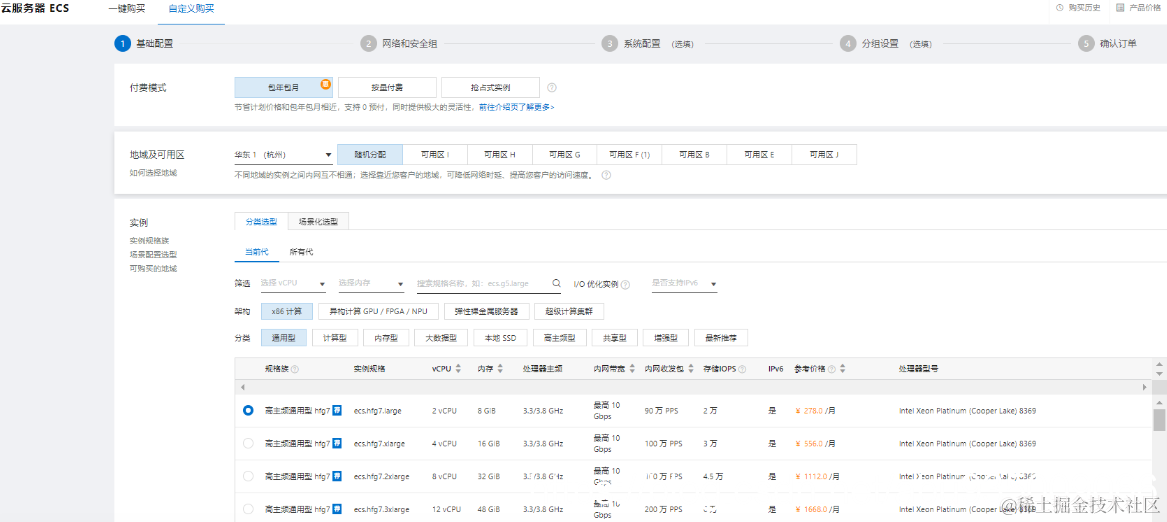Click help icon next to 规格族 header
This screenshot has width=1167, height=522.
[x=295, y=369]
